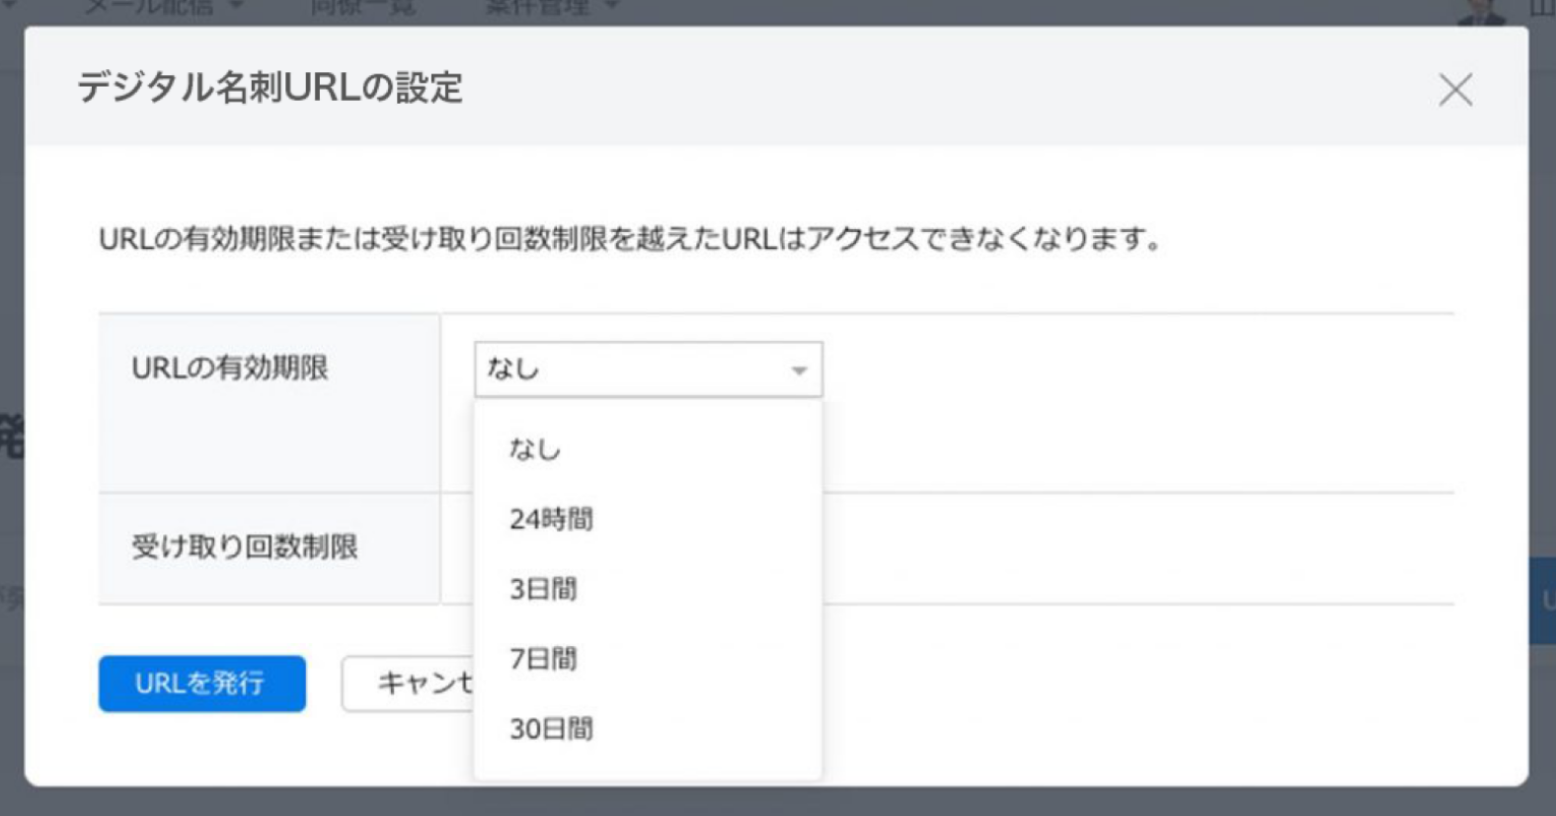Select the なし option in the dropdown list
The width and height of the screenshot is (1556, 816).
coord(648,449)
